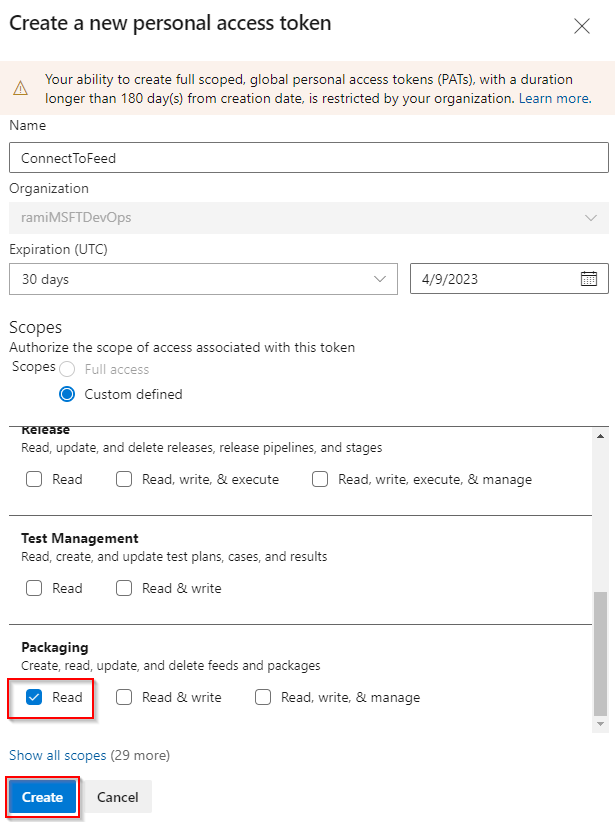This screenshot has height=822, width=615.
Task: Click the warning triangle icon in the banner
Action: 20,88
